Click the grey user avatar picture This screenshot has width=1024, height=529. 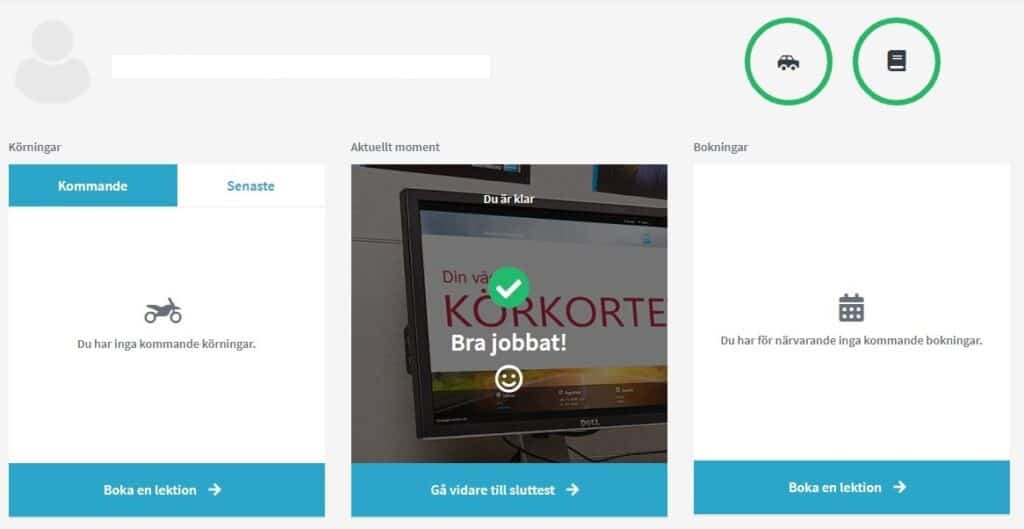[52, 61]
